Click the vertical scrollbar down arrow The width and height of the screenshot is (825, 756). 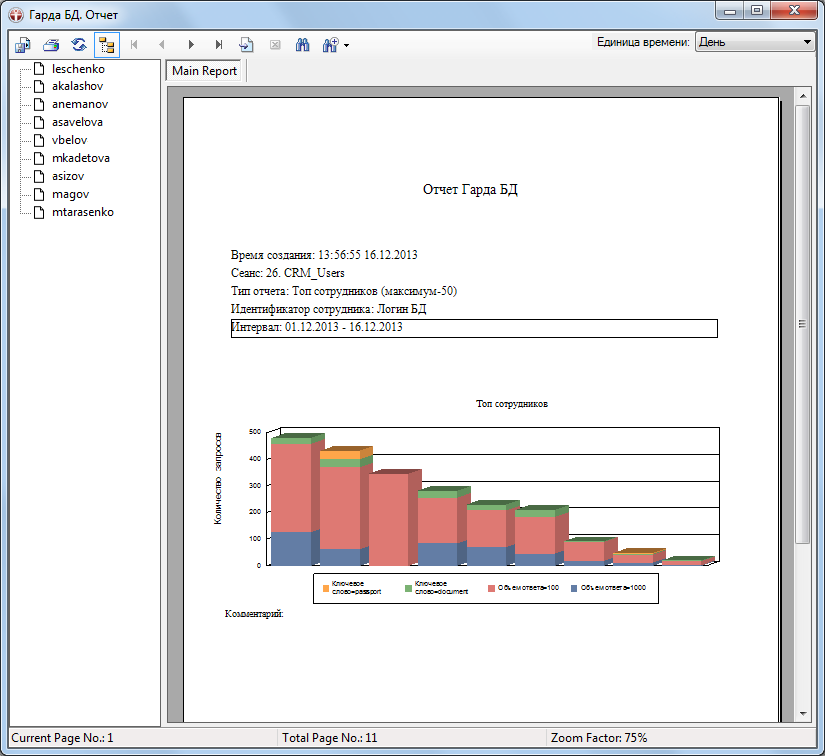802,713
